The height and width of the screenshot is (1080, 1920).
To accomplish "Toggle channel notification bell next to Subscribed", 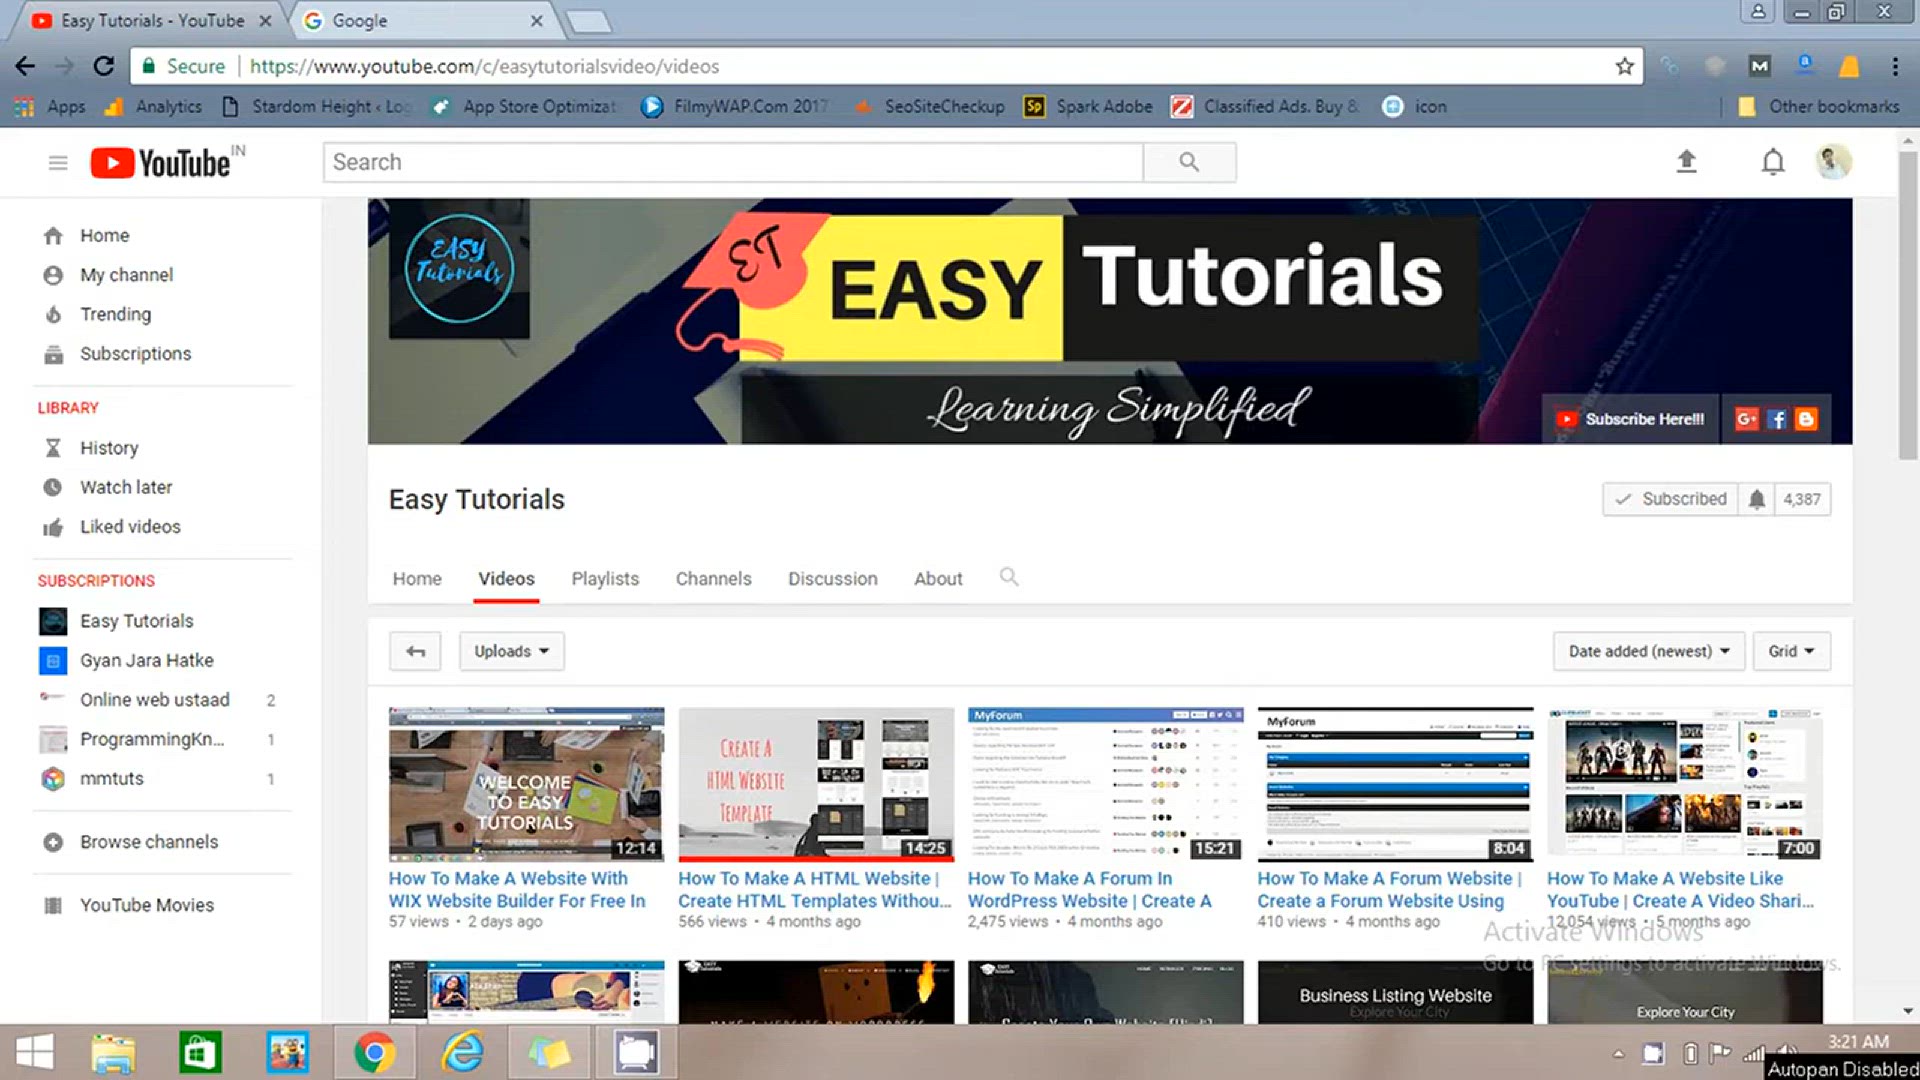I will click(x=1756, y=499).
